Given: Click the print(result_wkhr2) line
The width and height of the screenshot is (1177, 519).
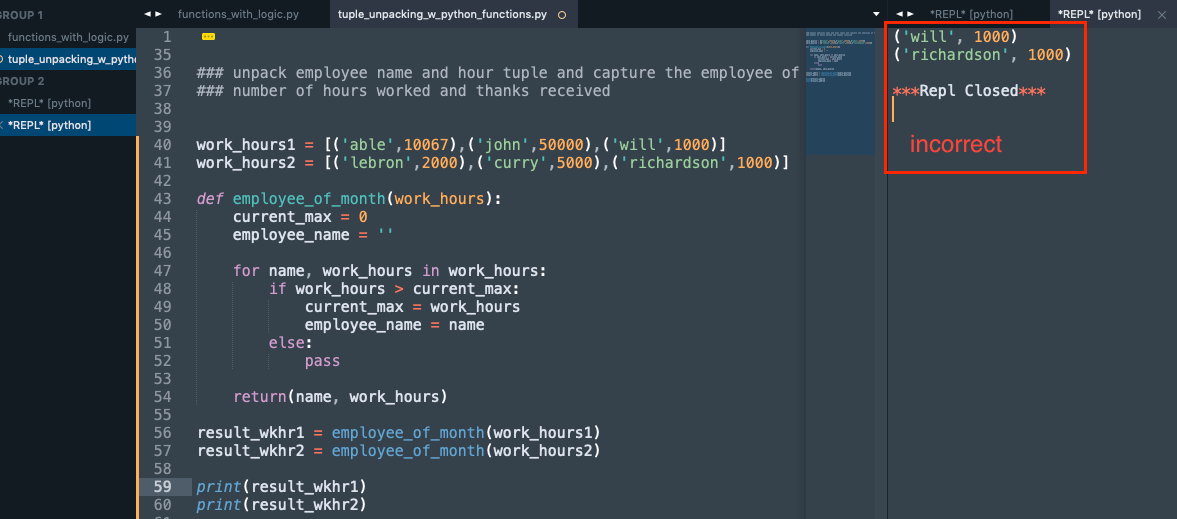Looking at the screenshot, I should (281, 504).
